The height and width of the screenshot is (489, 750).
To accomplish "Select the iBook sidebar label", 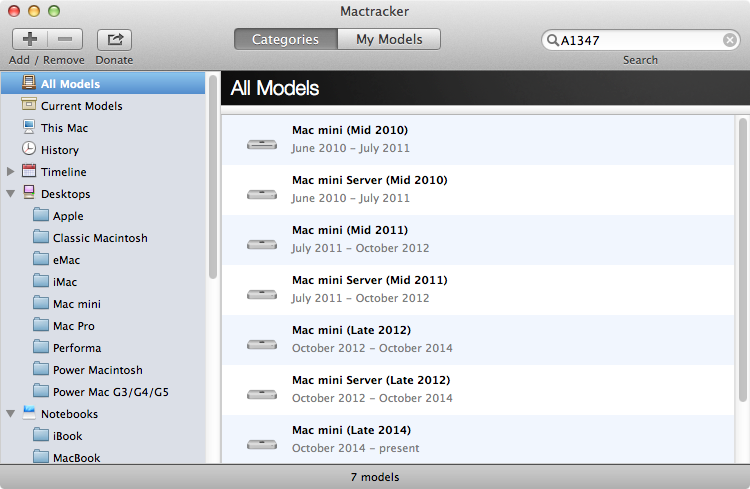I will click(x=67, y=436).
